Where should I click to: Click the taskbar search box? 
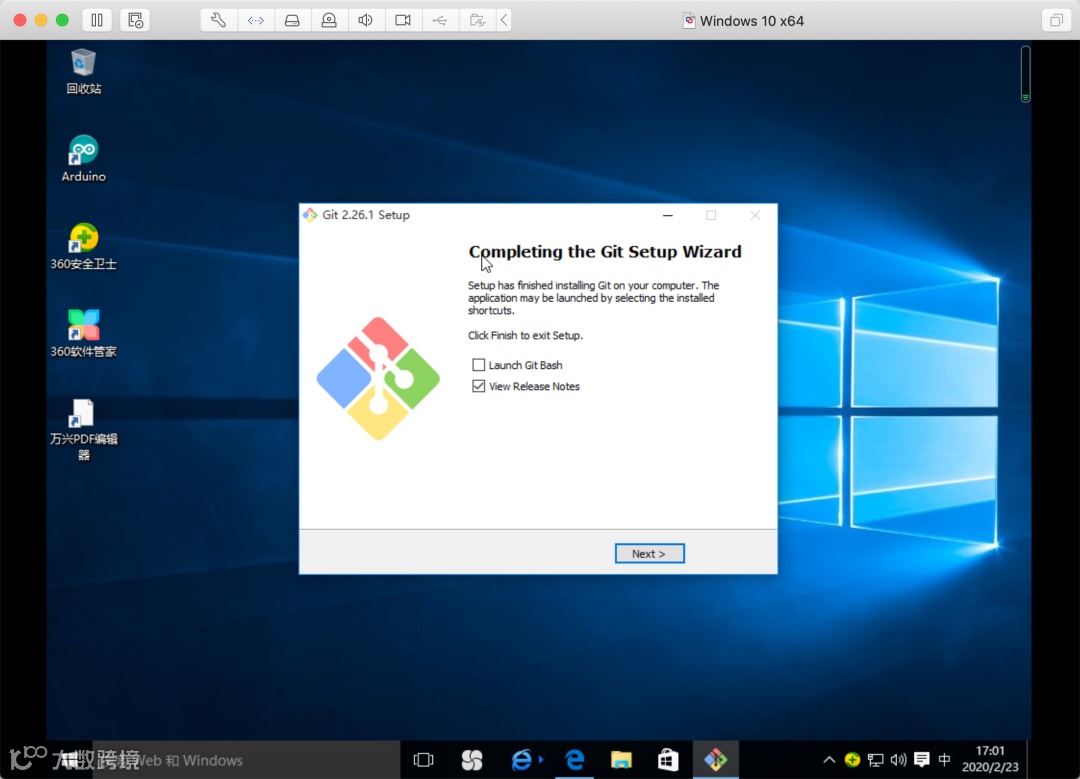(x=245, y=760)
